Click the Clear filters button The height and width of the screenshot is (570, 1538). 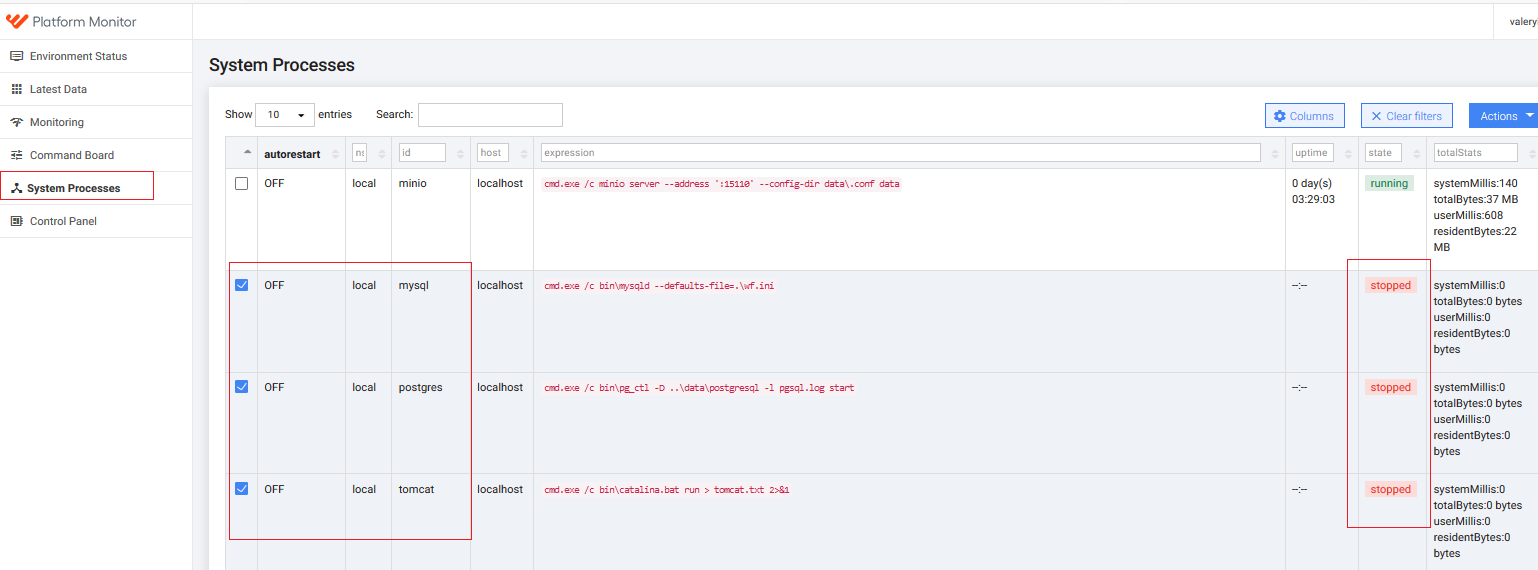click(x=1406, y=116)
